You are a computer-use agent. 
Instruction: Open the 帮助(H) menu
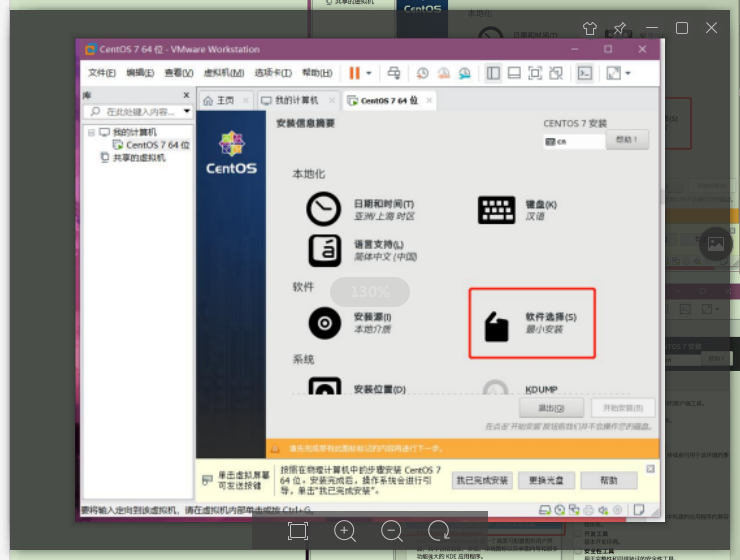coord(317,73)
